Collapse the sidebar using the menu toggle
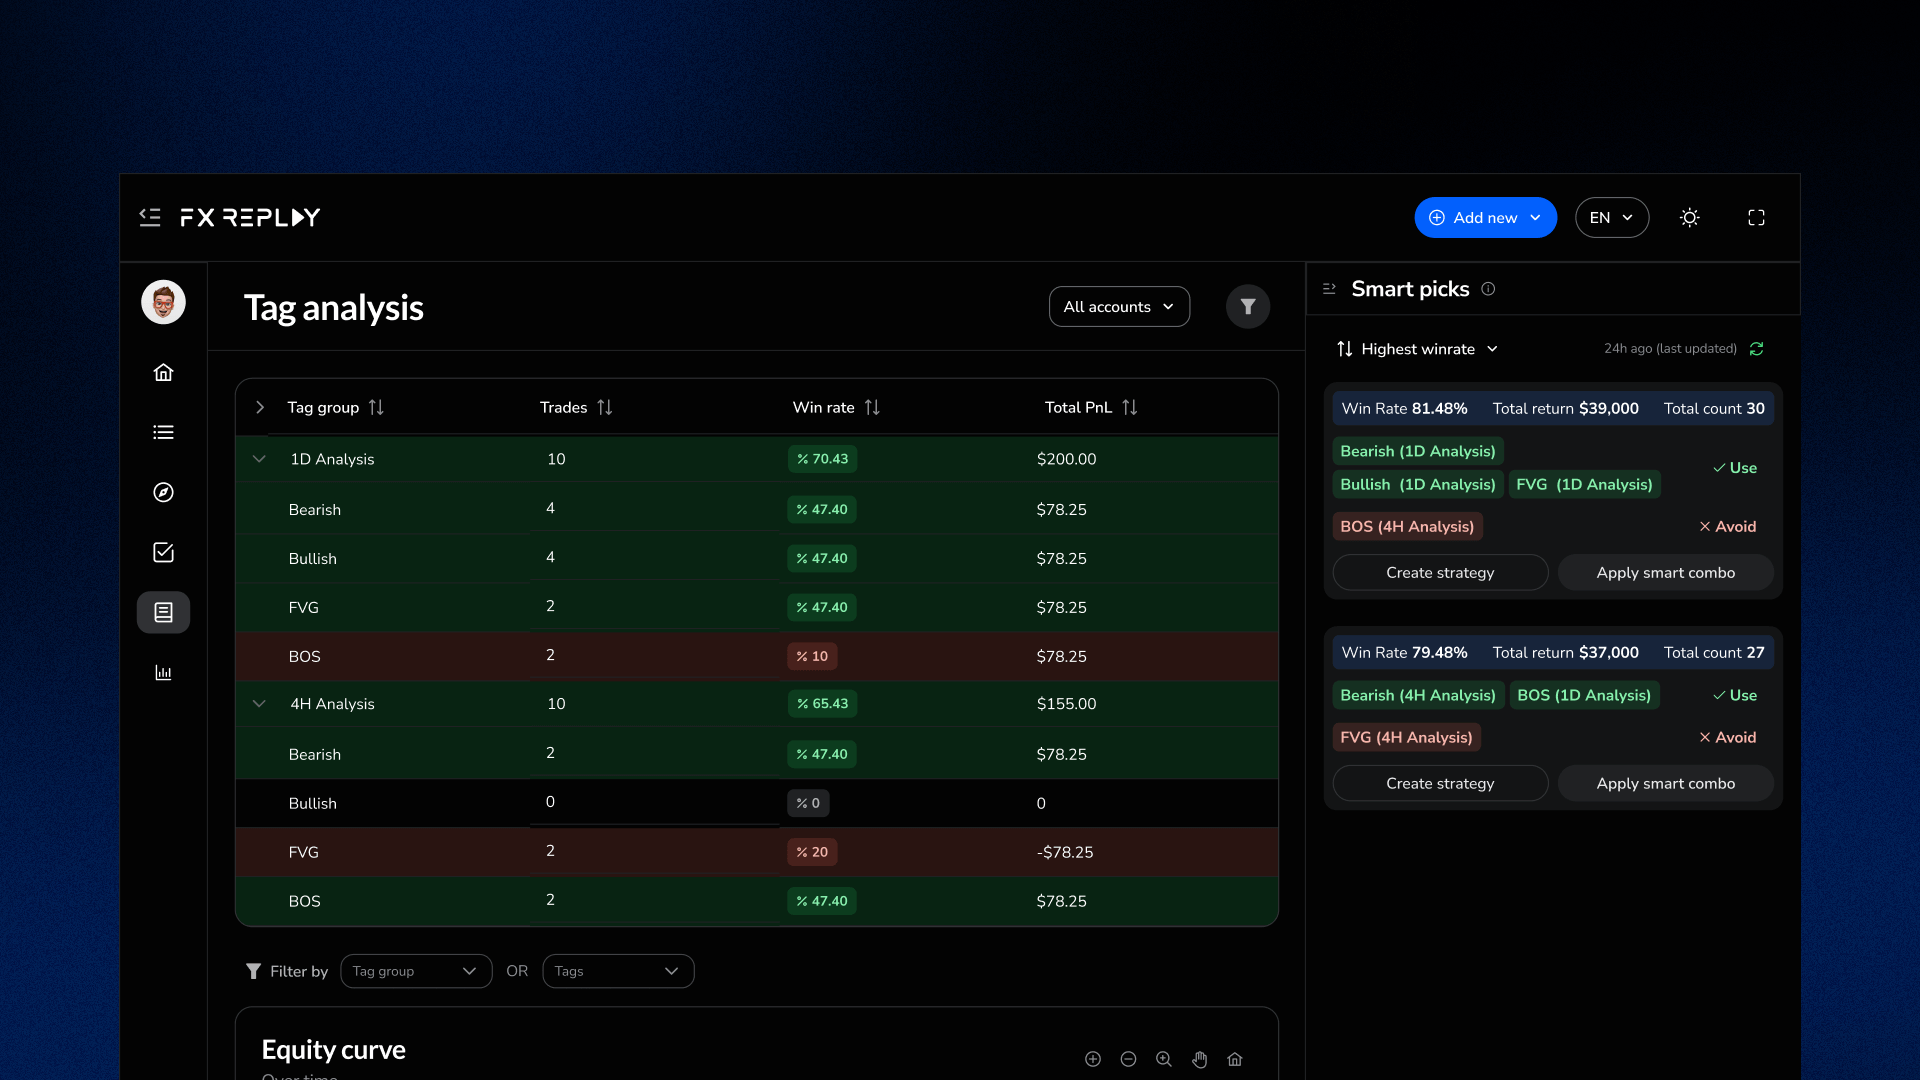The image size is (1920, 1080). pos(150,217)
